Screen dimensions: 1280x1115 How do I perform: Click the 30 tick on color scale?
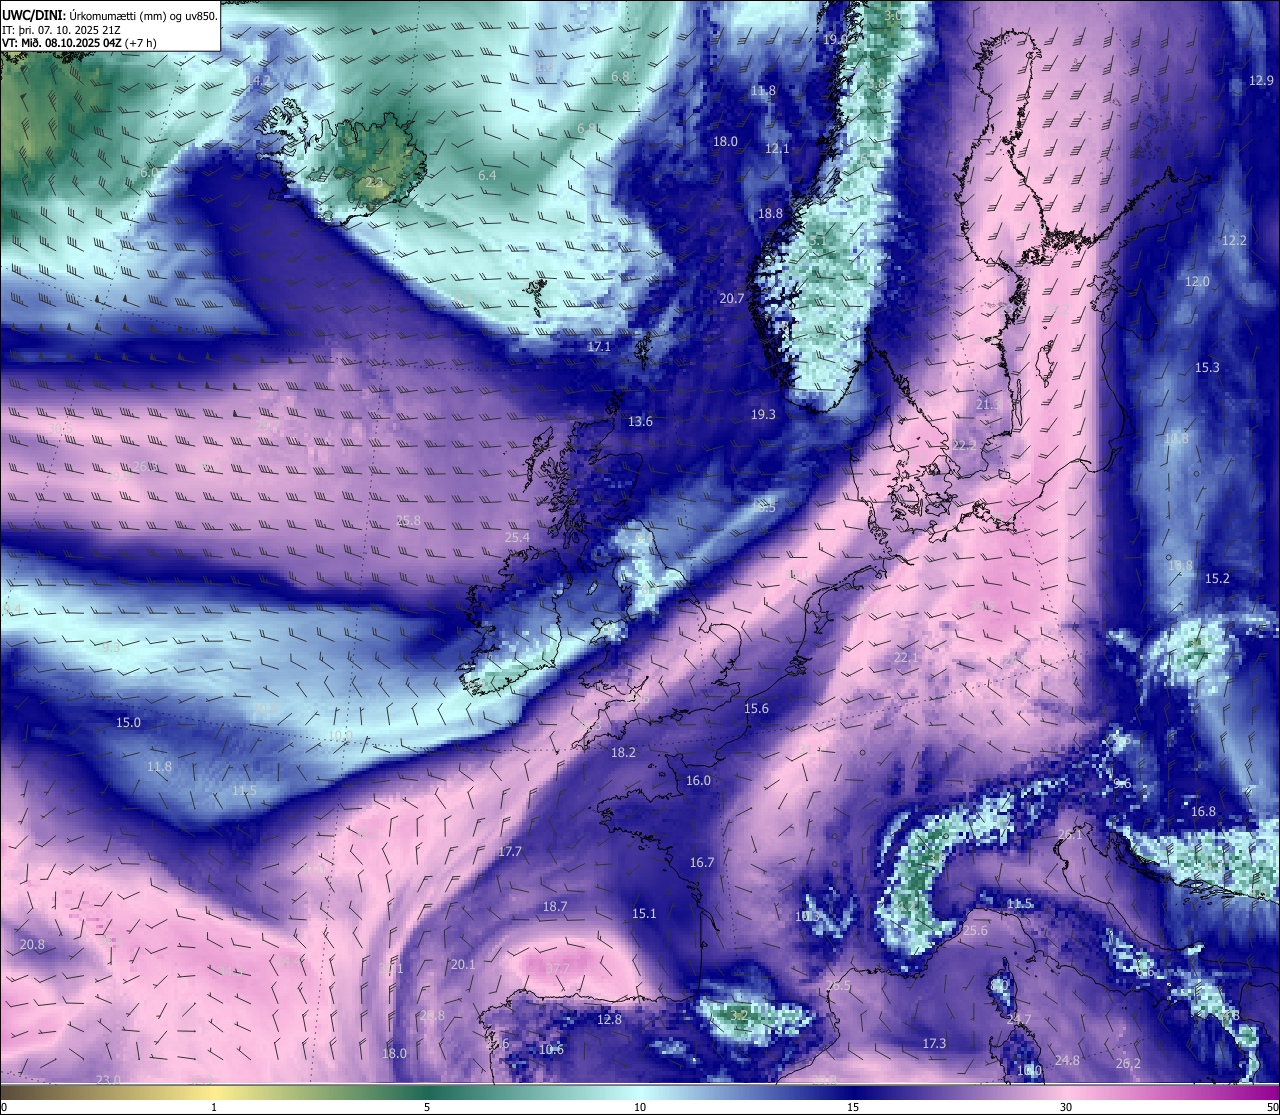point(1066,1107)
